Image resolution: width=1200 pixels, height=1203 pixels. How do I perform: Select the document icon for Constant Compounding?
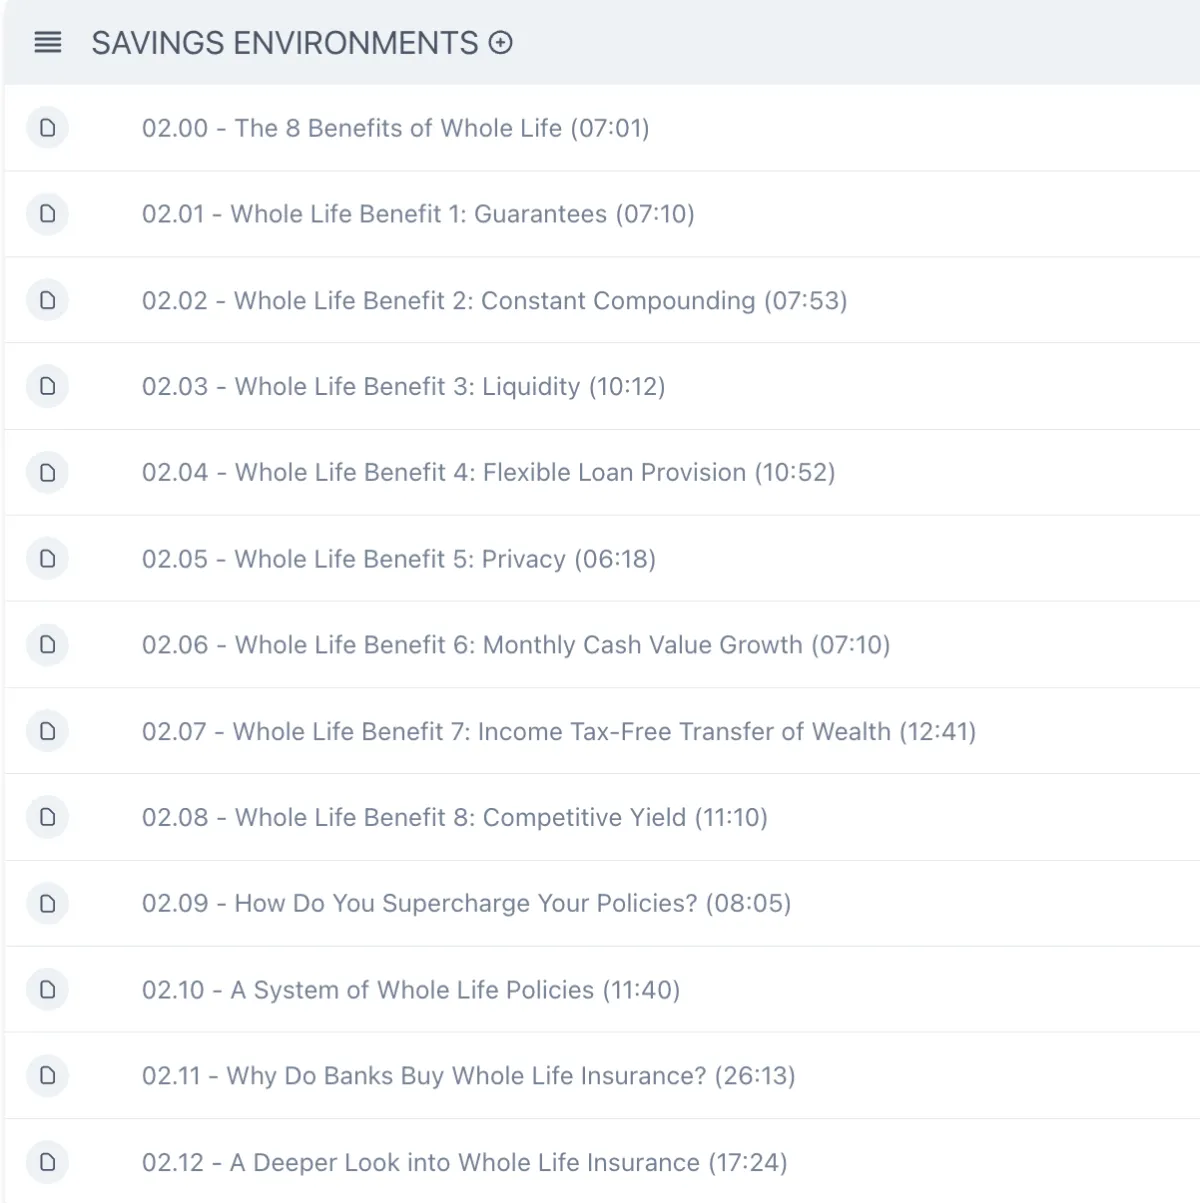pos(47,300)
